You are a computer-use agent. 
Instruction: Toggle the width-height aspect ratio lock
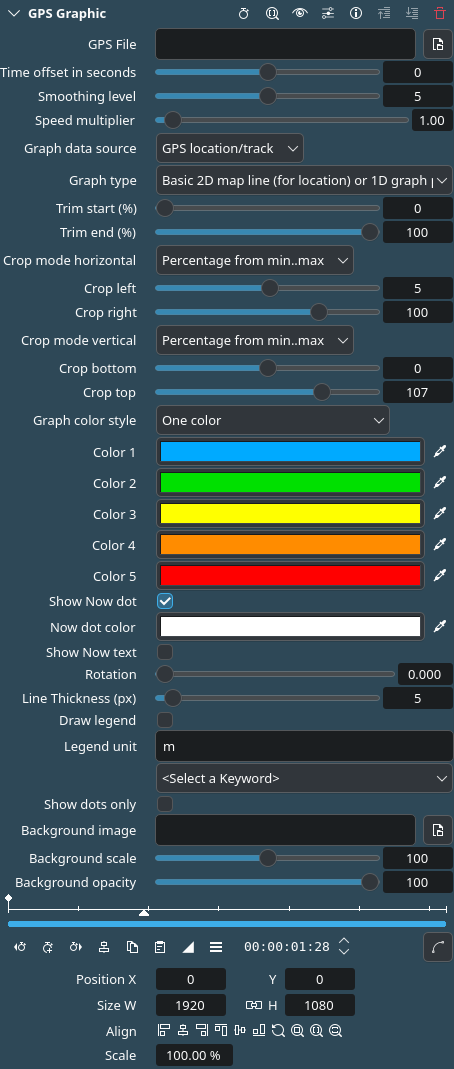click(254, 1005)
